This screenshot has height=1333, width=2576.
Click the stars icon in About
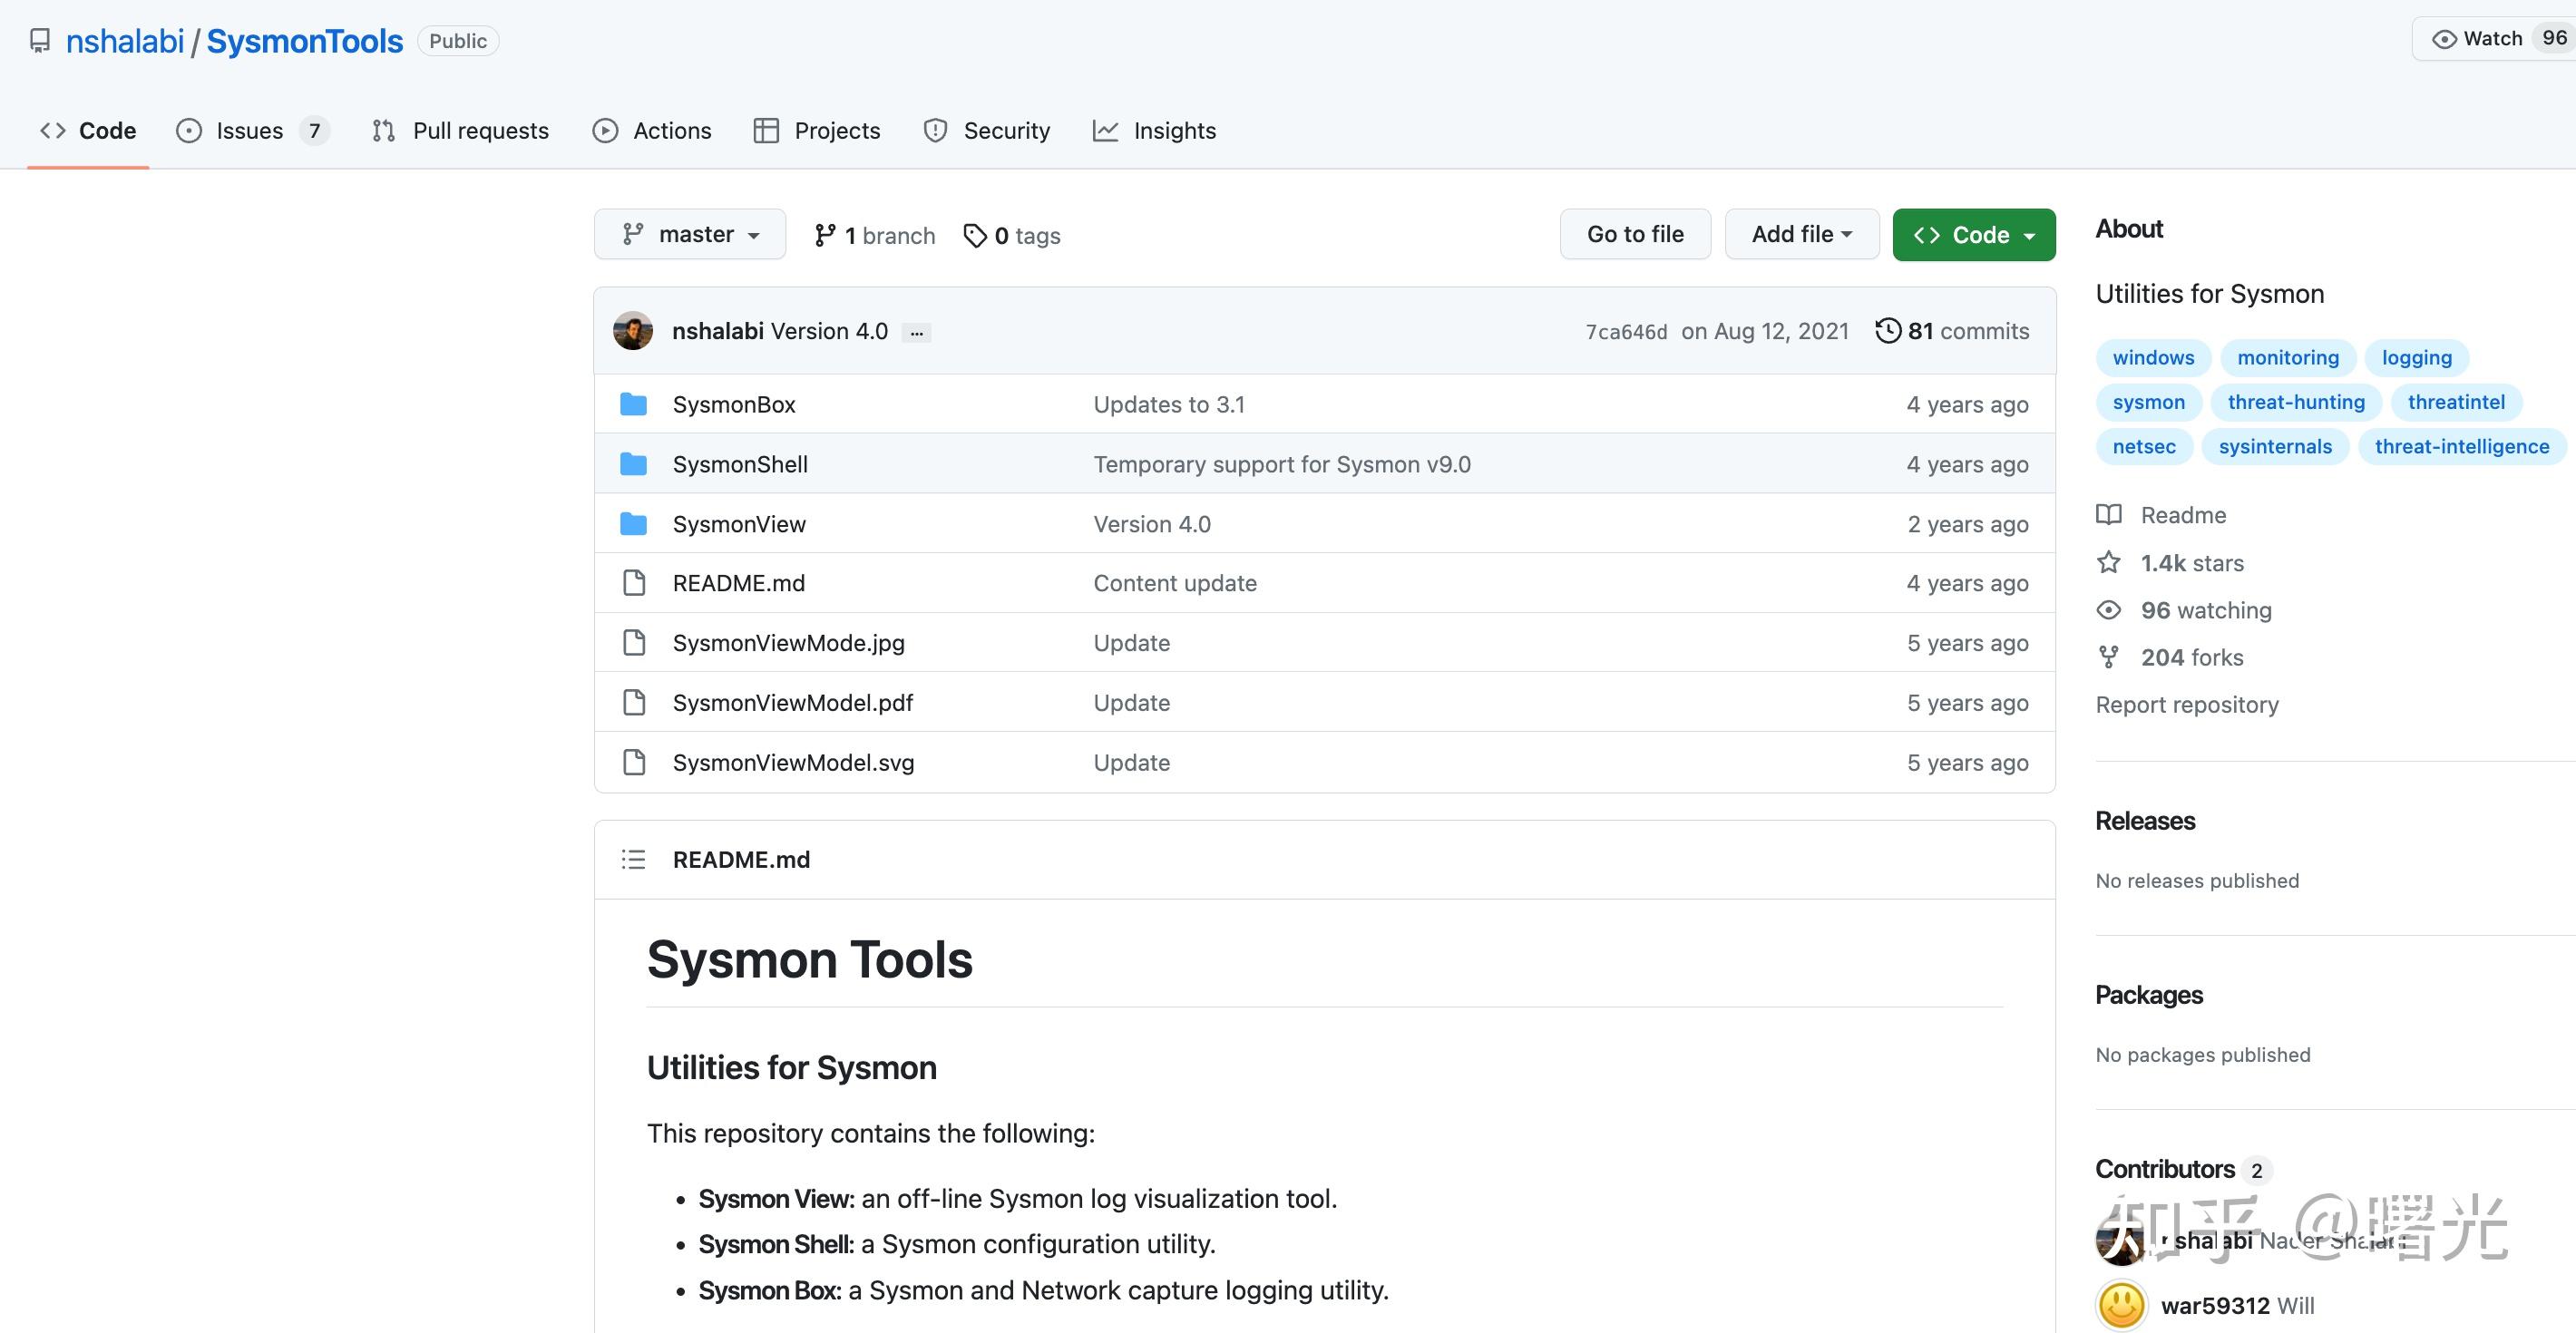pyautogui.click(x=2109, y=563)
